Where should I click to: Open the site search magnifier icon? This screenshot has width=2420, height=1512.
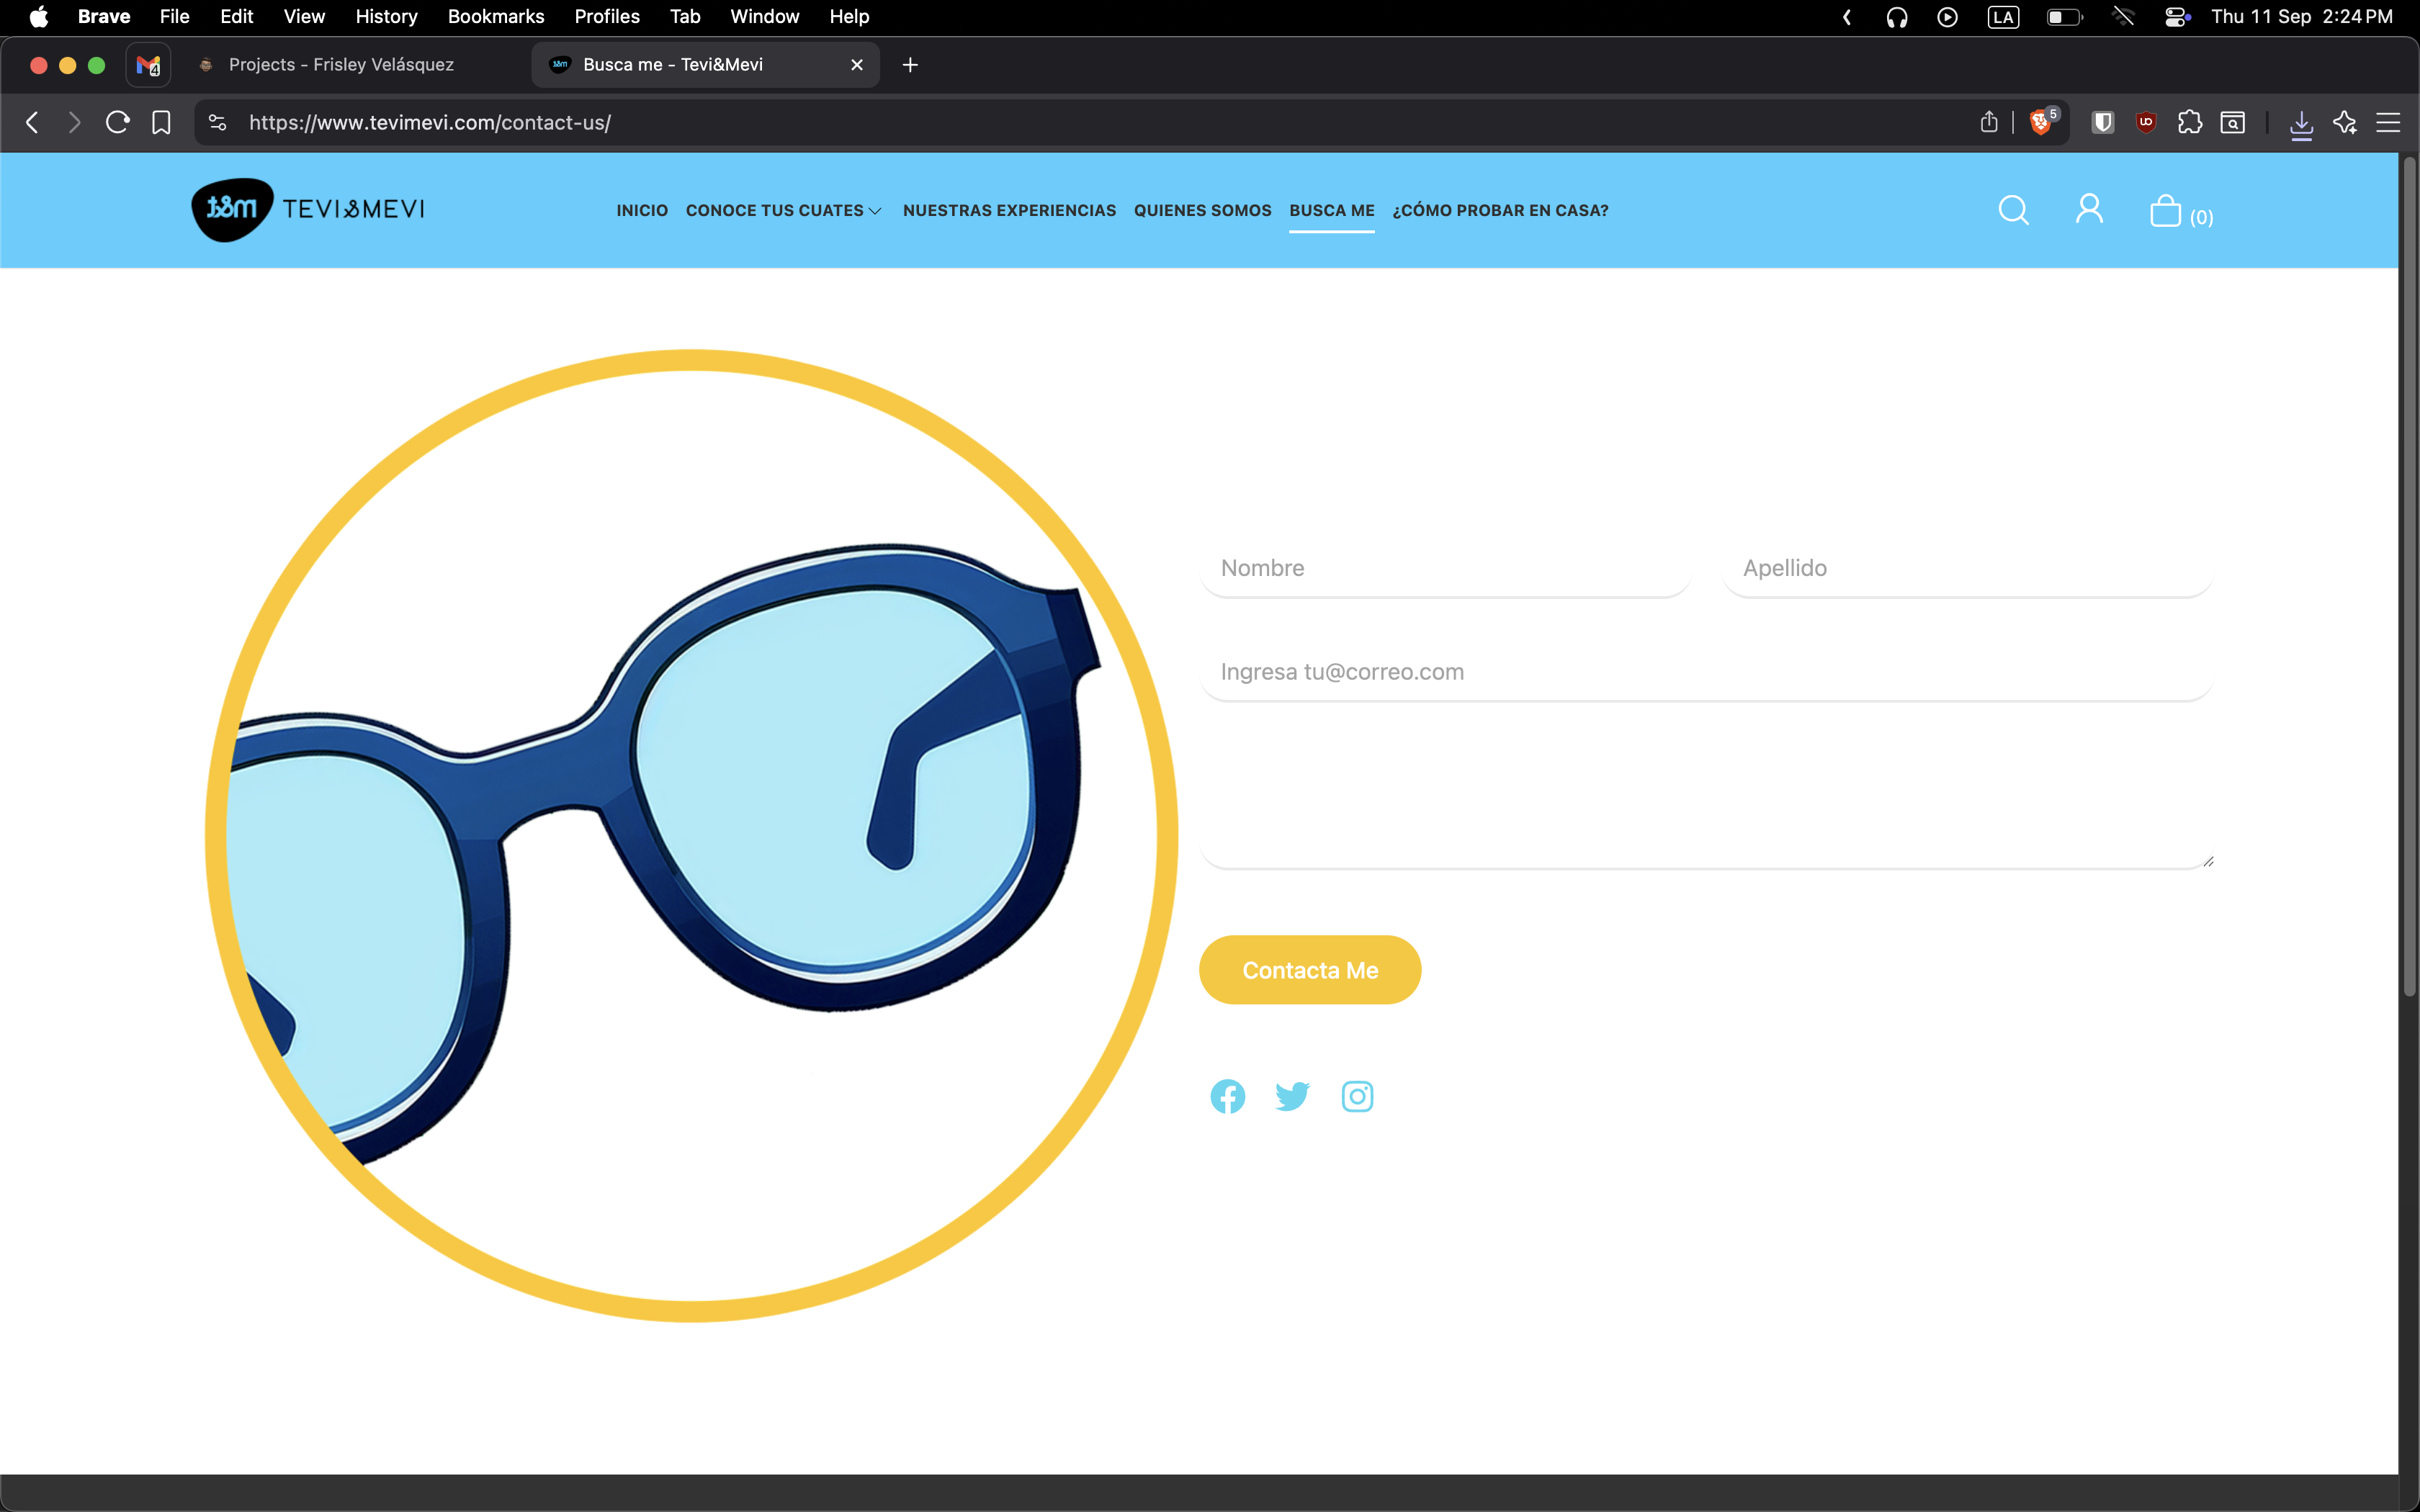click(2013, 210)
